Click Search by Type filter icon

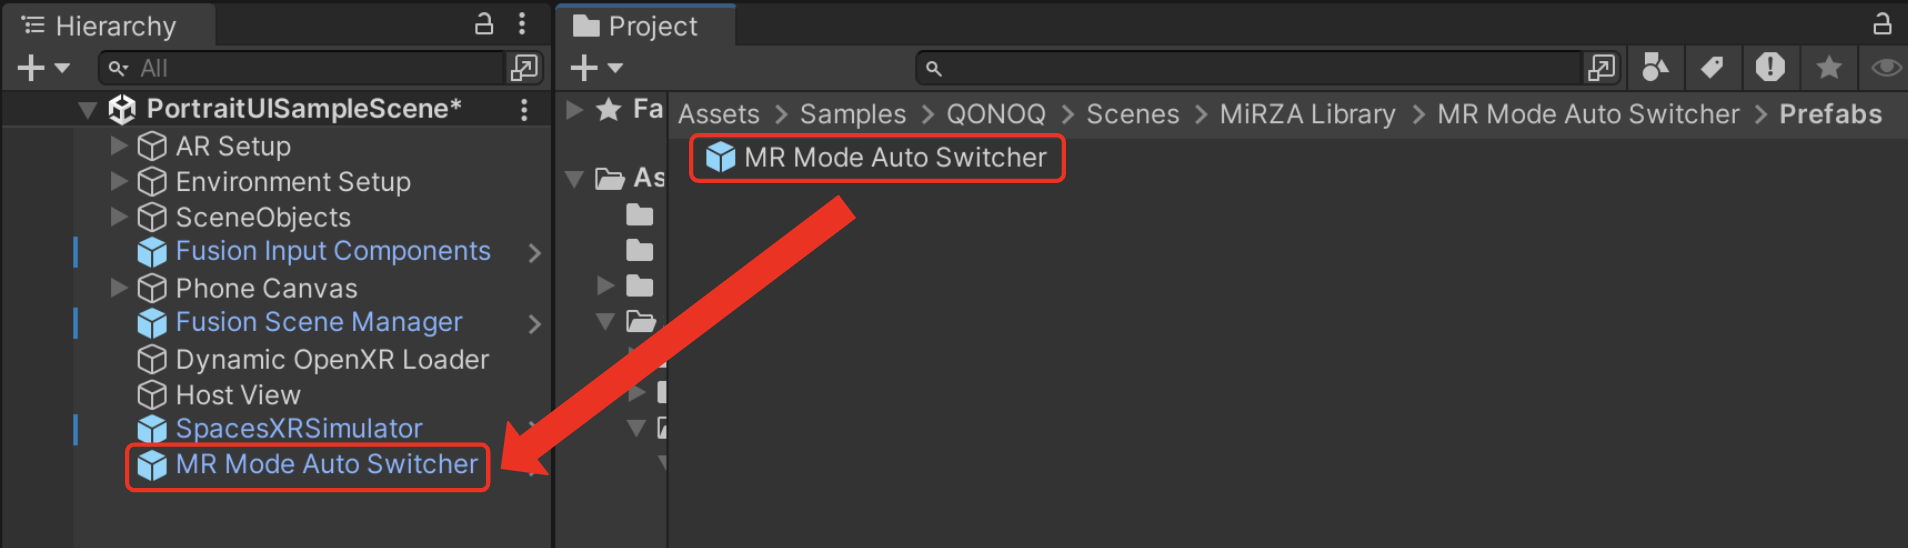coord(1655,68)
